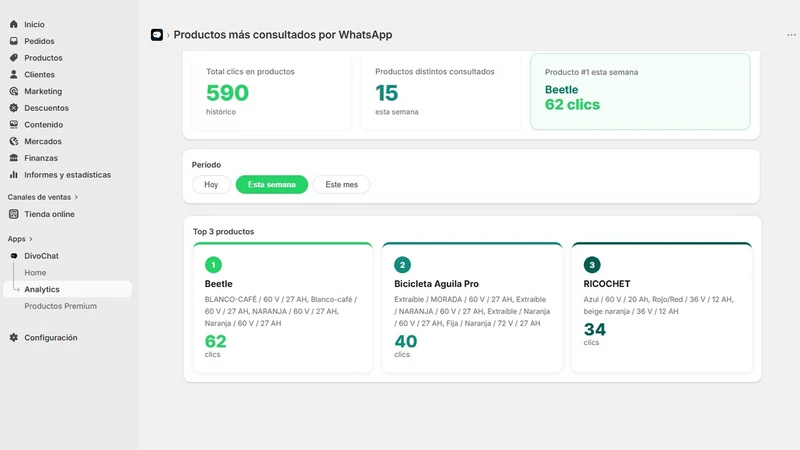The height and width of the screenshot is (450, 800).
Task: Click the Tienda online store icon
Action: tap(14, 214)
